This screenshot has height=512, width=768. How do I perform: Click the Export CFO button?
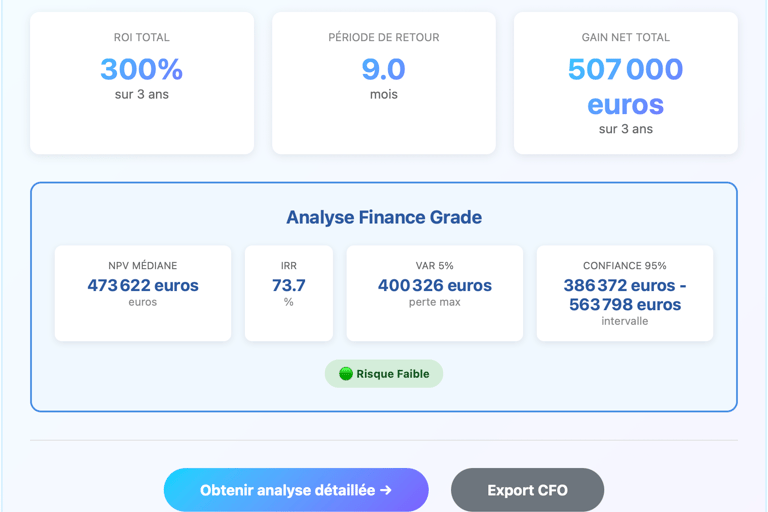527,490
